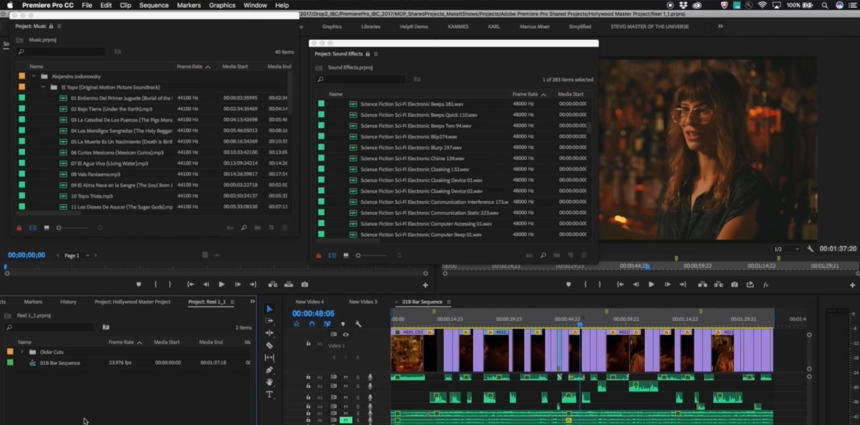
Task: Play Program monitor
Action: click(652, 285)
